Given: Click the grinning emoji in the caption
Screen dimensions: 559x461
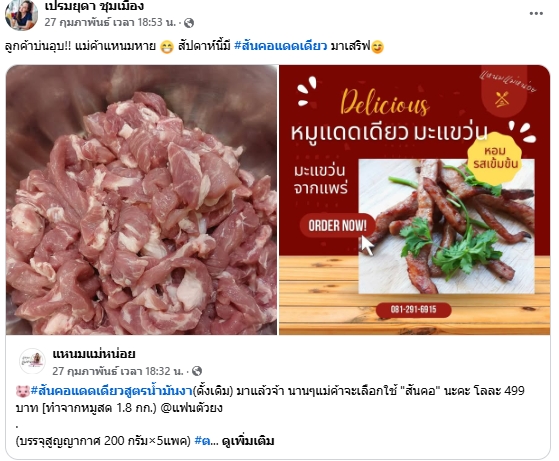Looking at the screenshot, I should tap(167, 47).
